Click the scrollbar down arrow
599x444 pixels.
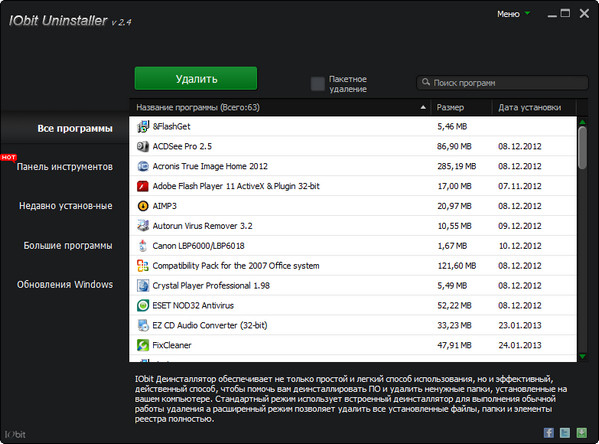coord(583,356)
